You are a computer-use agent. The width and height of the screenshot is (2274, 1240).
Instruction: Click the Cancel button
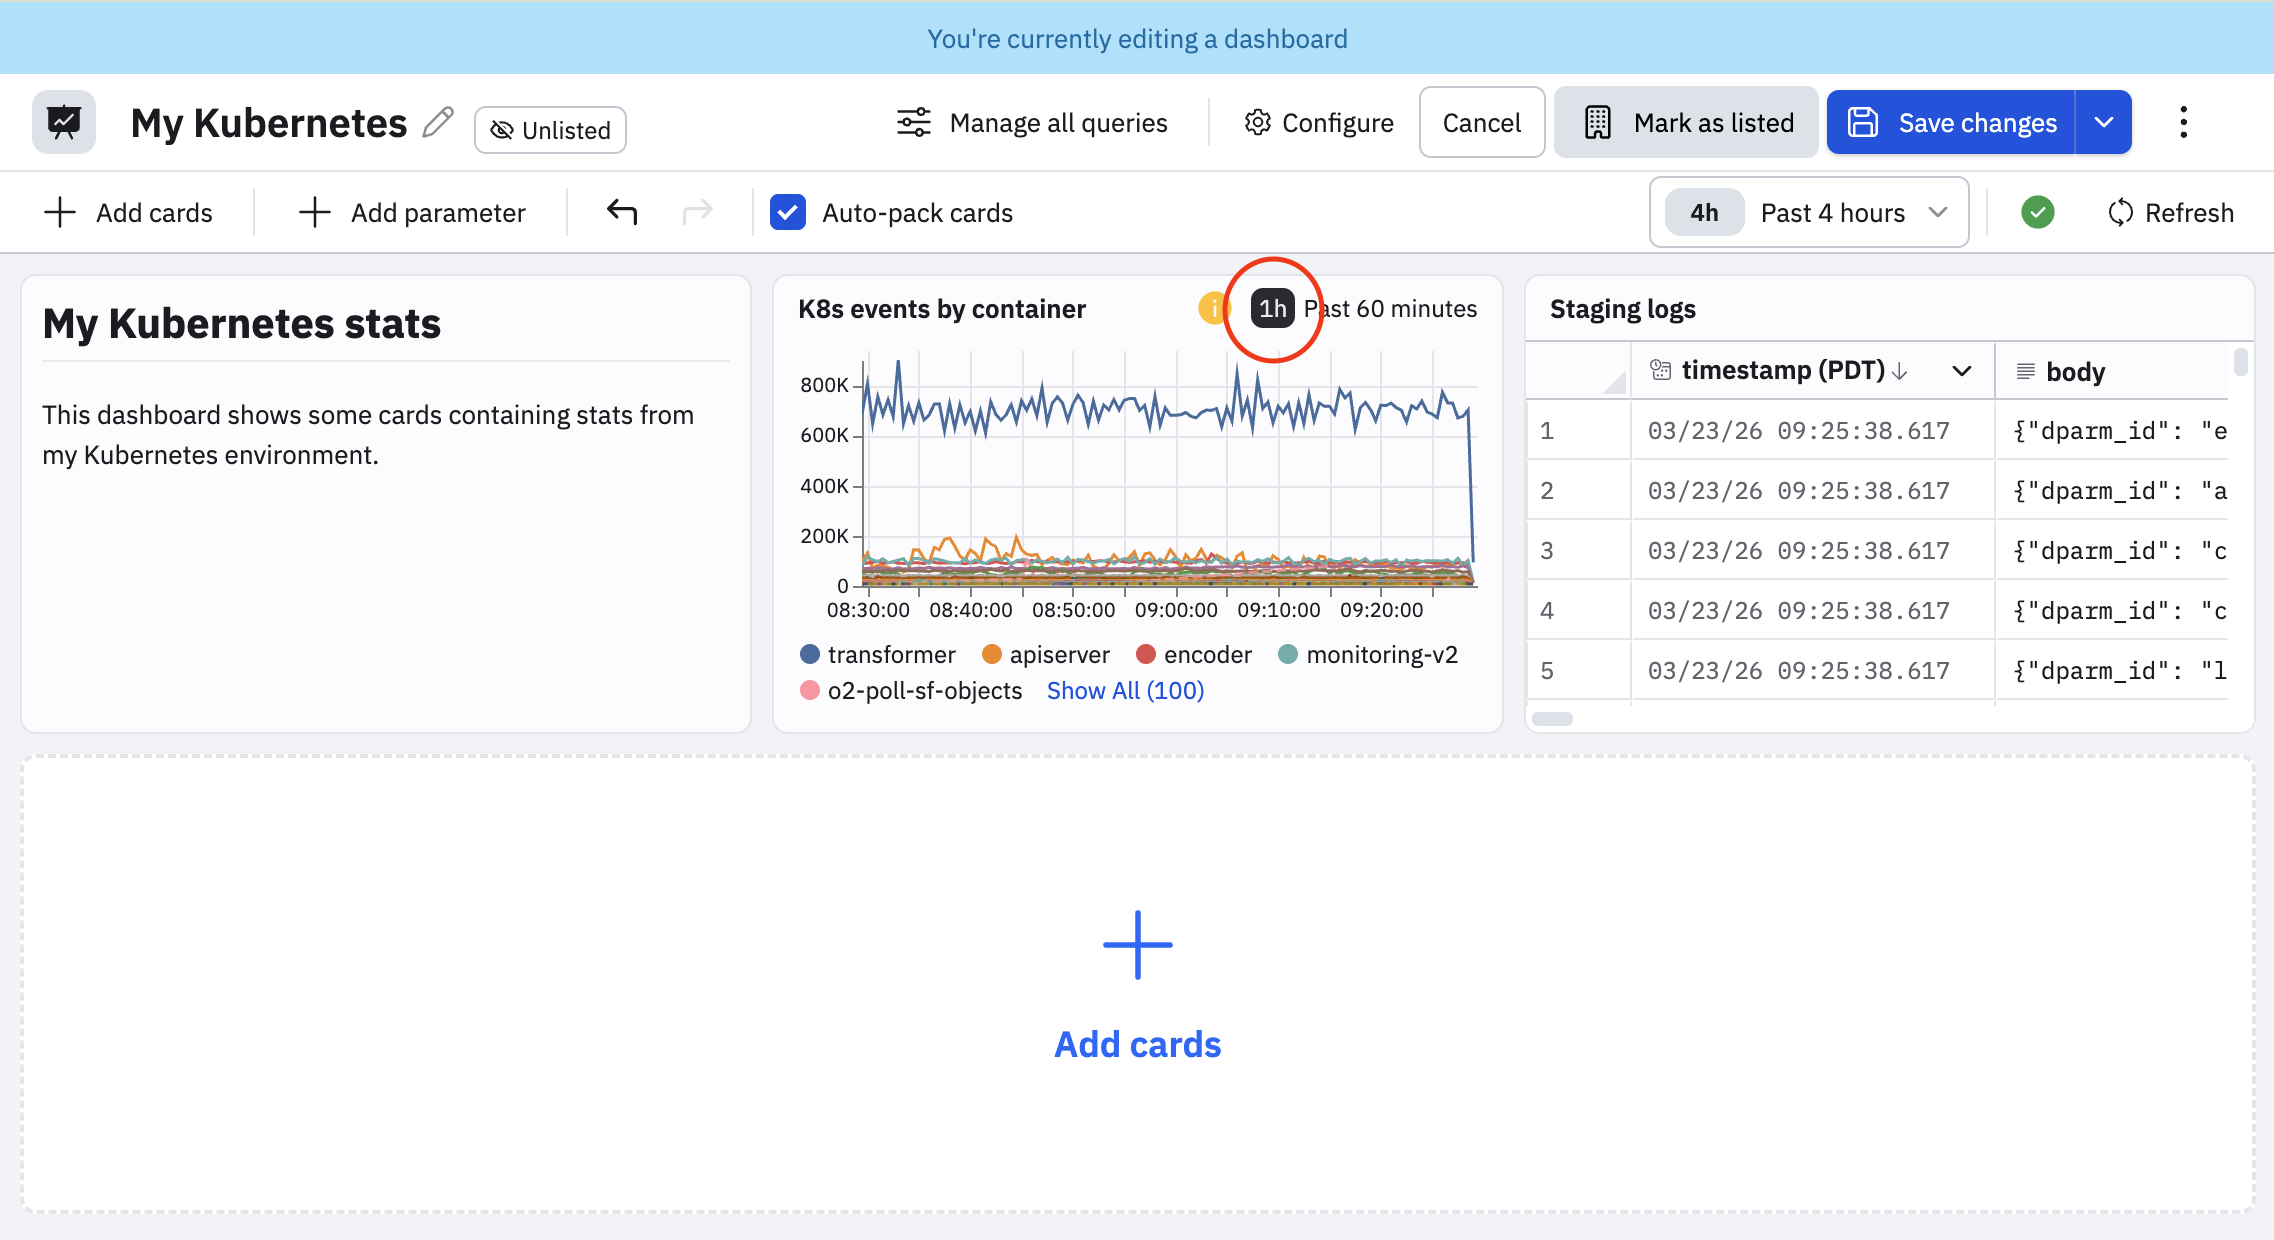[x=1481, y=122]
